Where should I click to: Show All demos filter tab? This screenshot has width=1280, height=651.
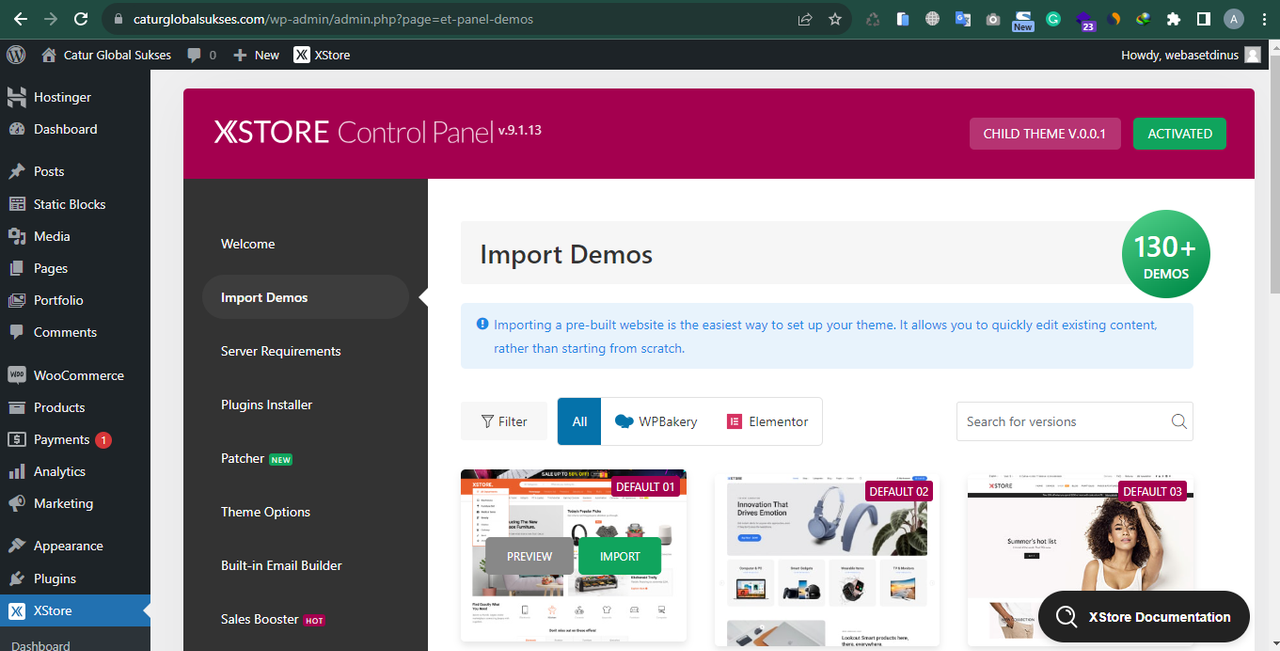[x=579, y=421]
